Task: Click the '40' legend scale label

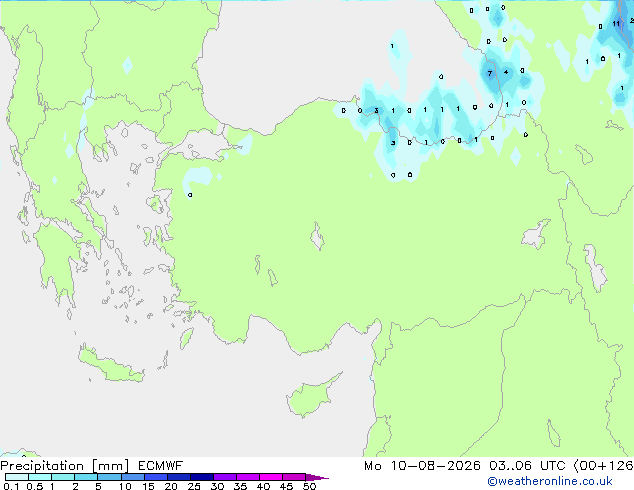Action: pyautogui.click(x=263, y=486)
